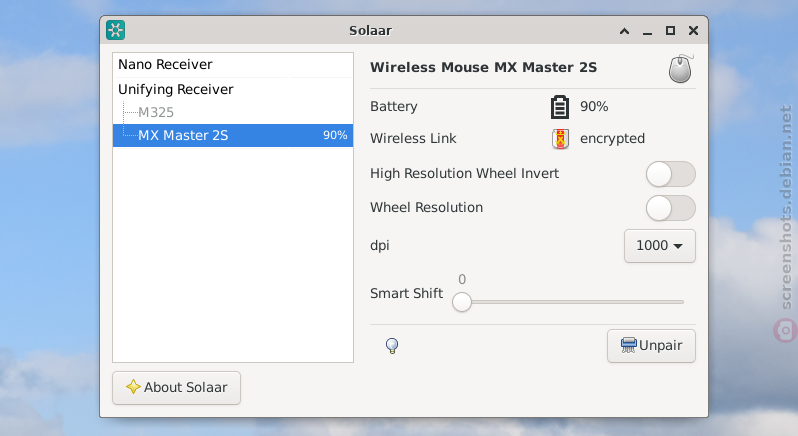Click the 90% battery value in details panel
Image resolution: width=798 pixels, height=436 pixels.
pos(594,106)
